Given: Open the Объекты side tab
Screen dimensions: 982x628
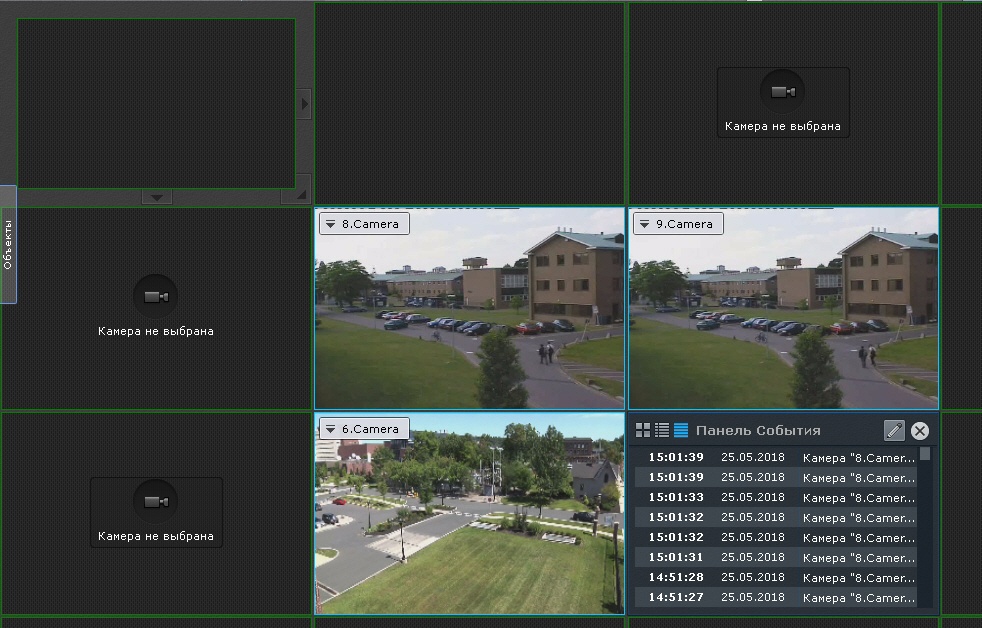Looking at the screenshot, I should click(x=8, y=245).
